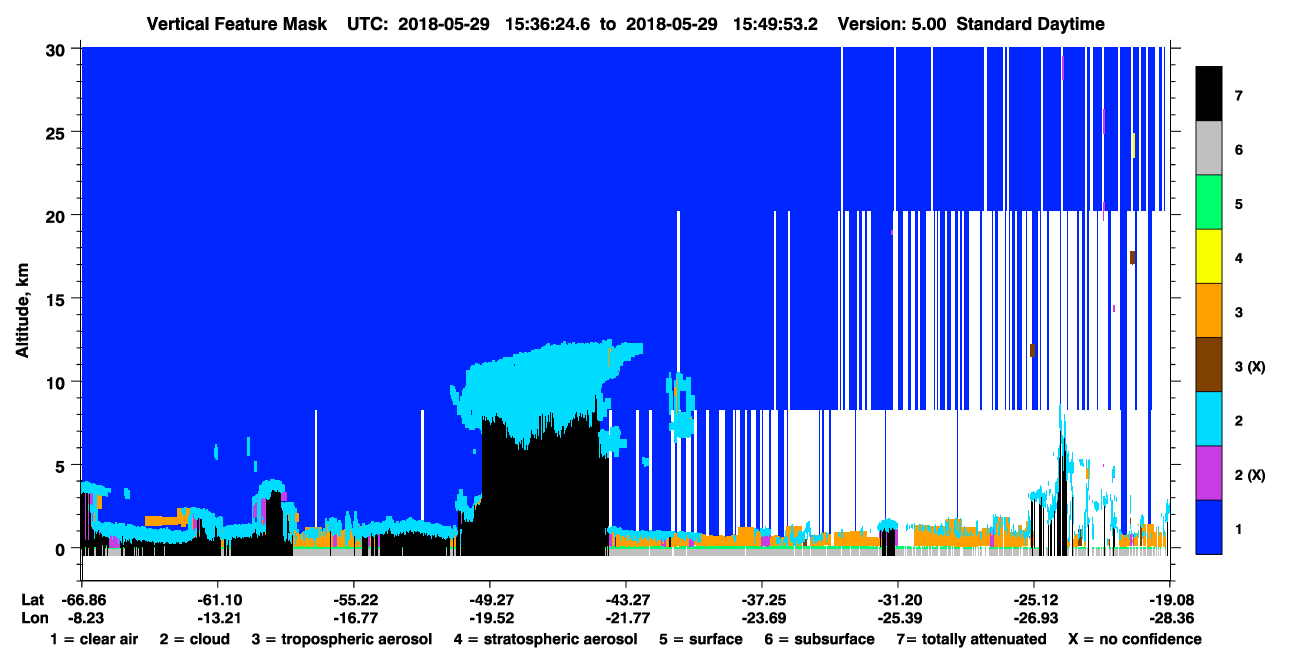The height and width of the screenshot is (667, 1300).
Task: Click the longitude value -25.39
Action: click(x=897, y=617)
